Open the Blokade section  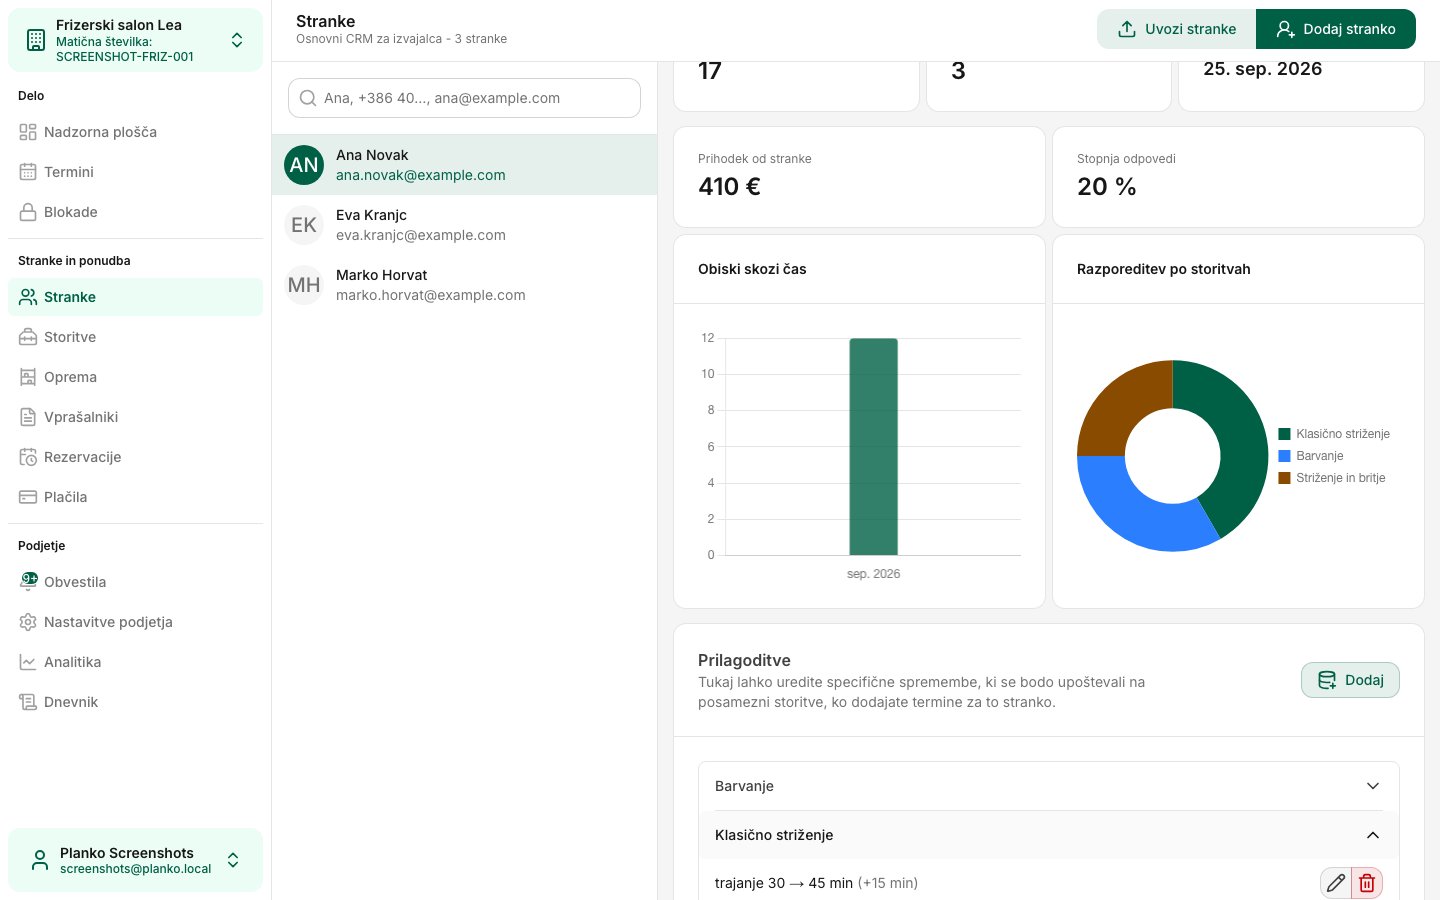pyautogui.click(x=135, y=212)
